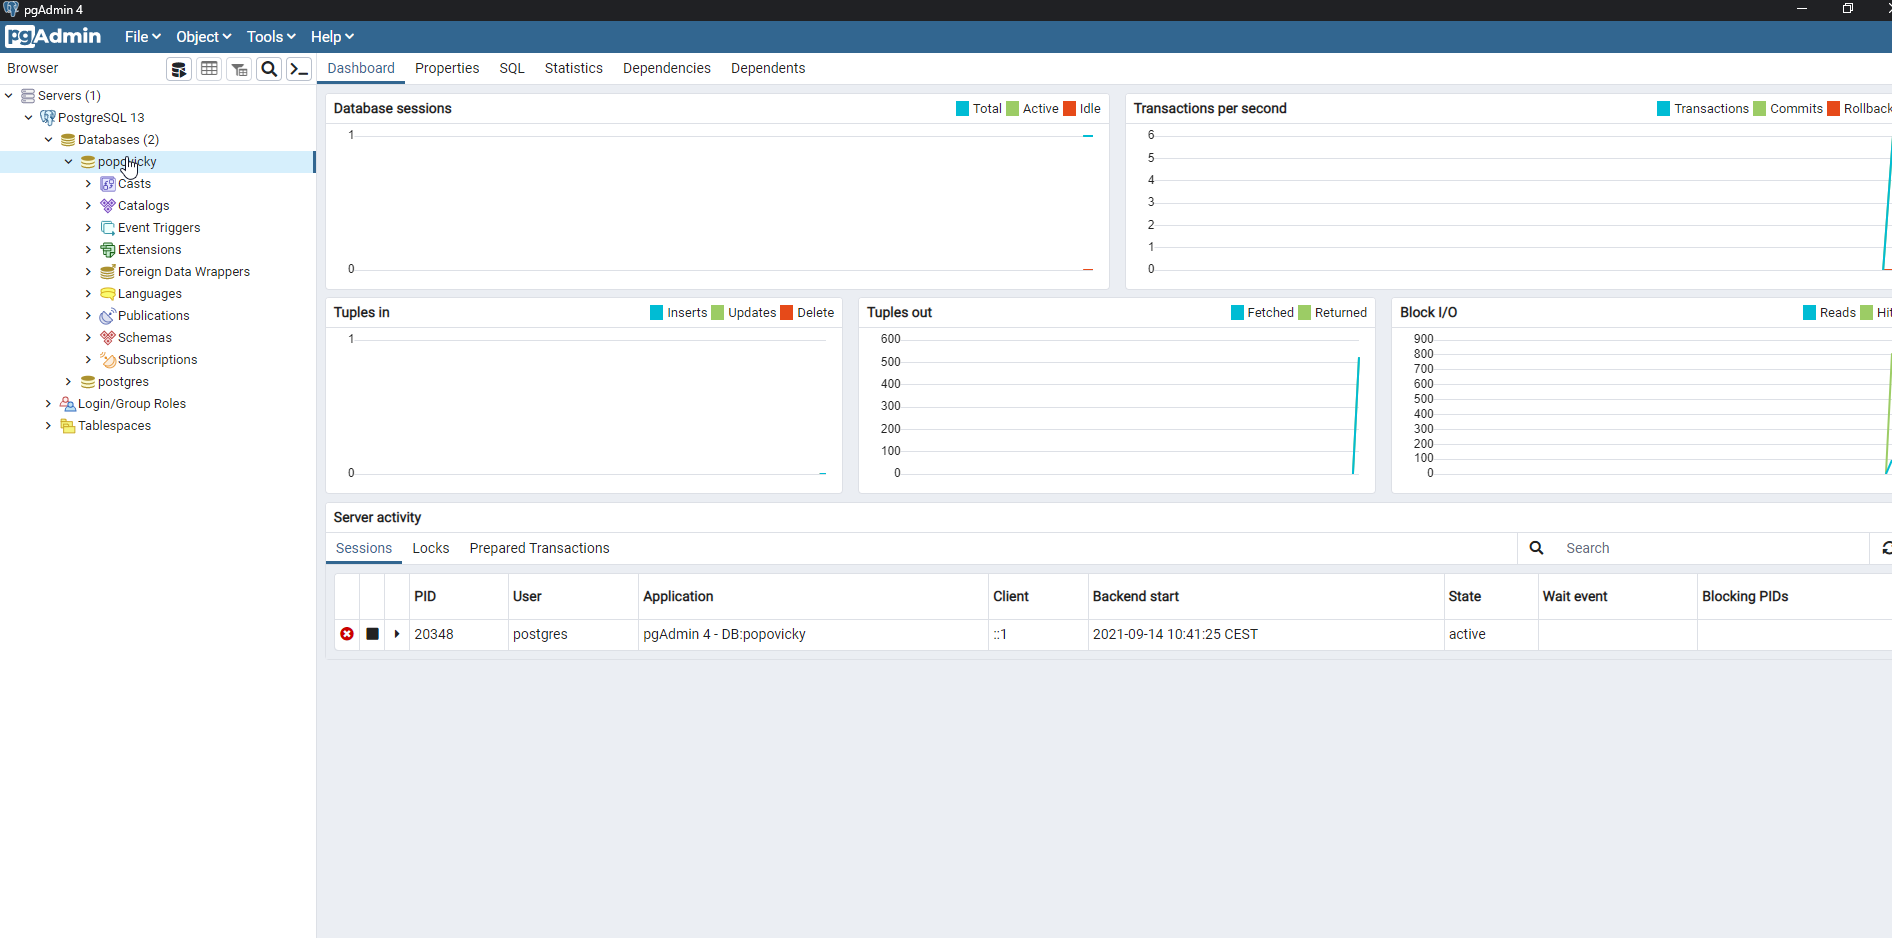Viewport: 1892px width, 938px height.
Task: Expand the Schemas node
Action: click(89, 338)
